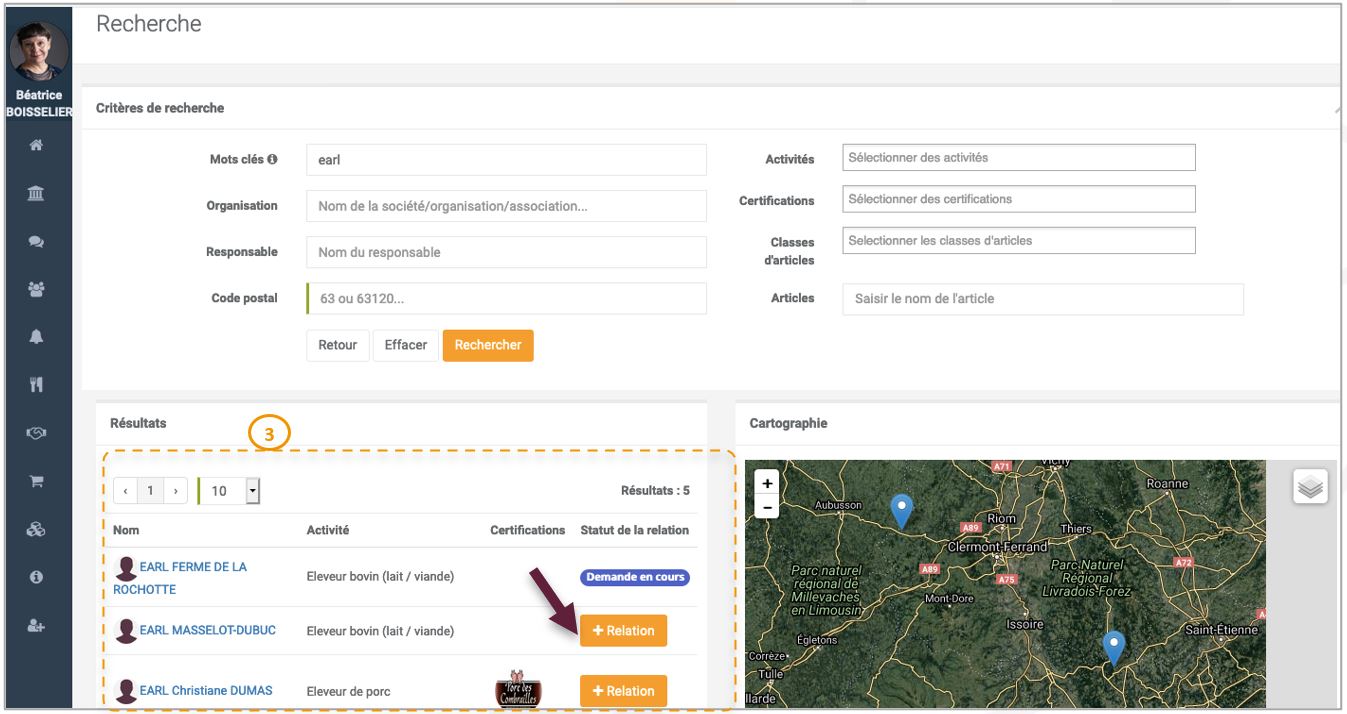Click the Statut de la relation header

pos(635,530)
